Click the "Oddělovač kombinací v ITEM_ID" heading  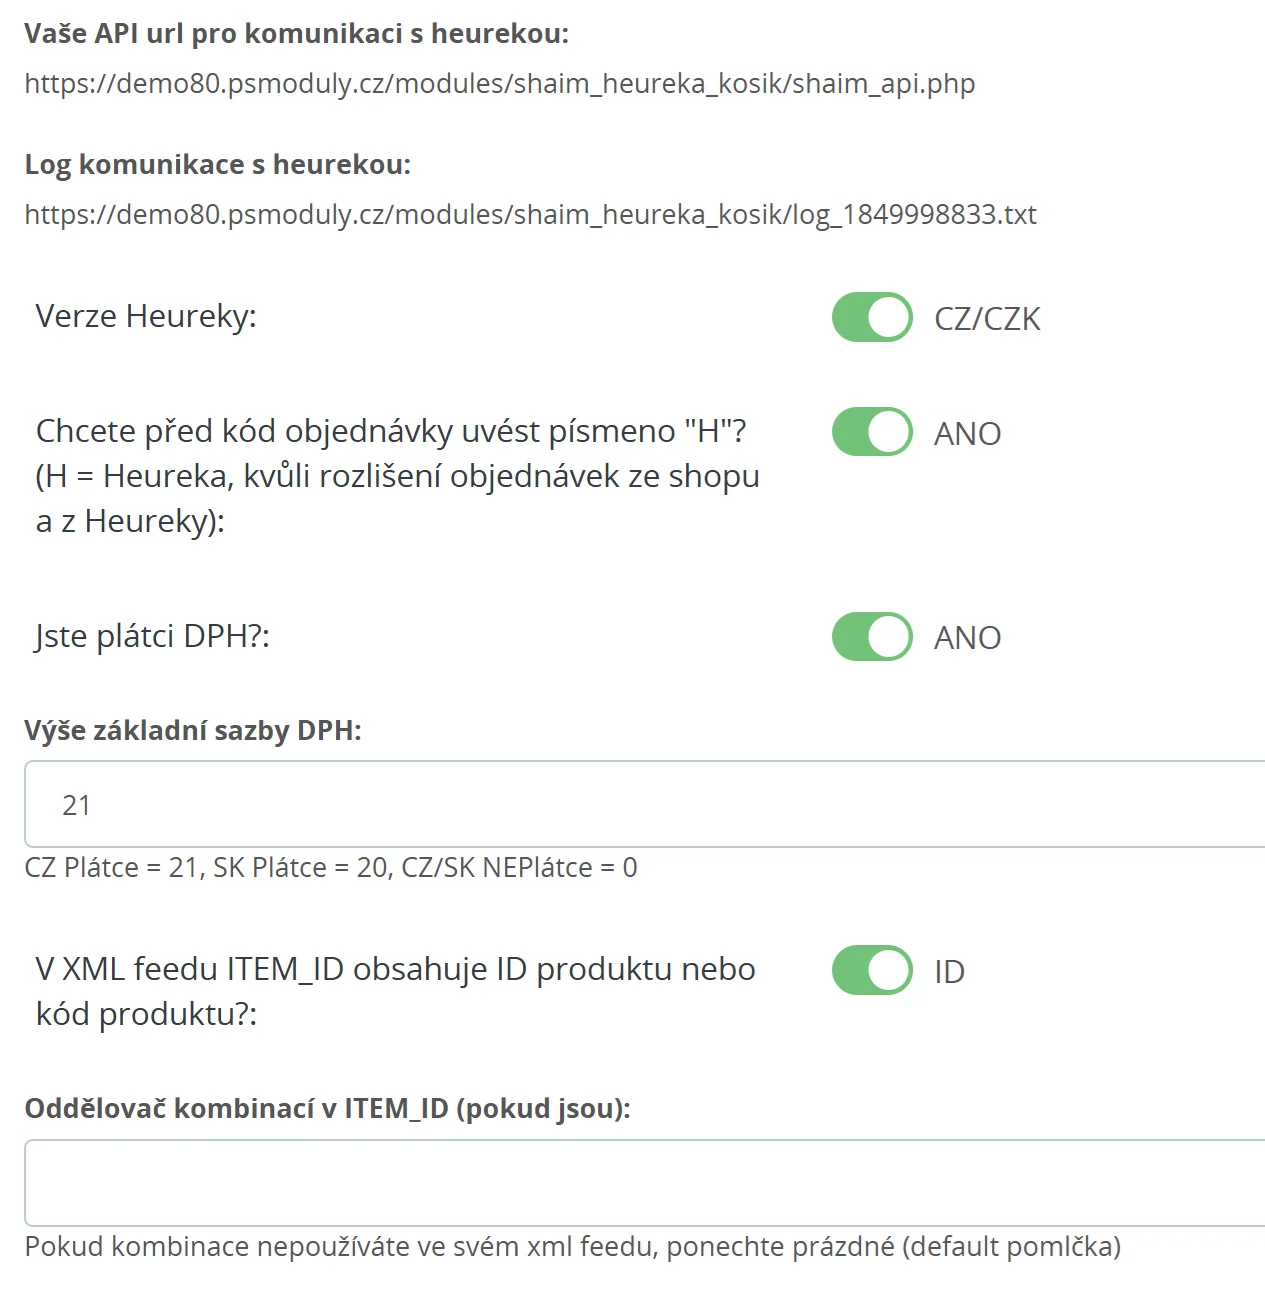(327, 1109)
